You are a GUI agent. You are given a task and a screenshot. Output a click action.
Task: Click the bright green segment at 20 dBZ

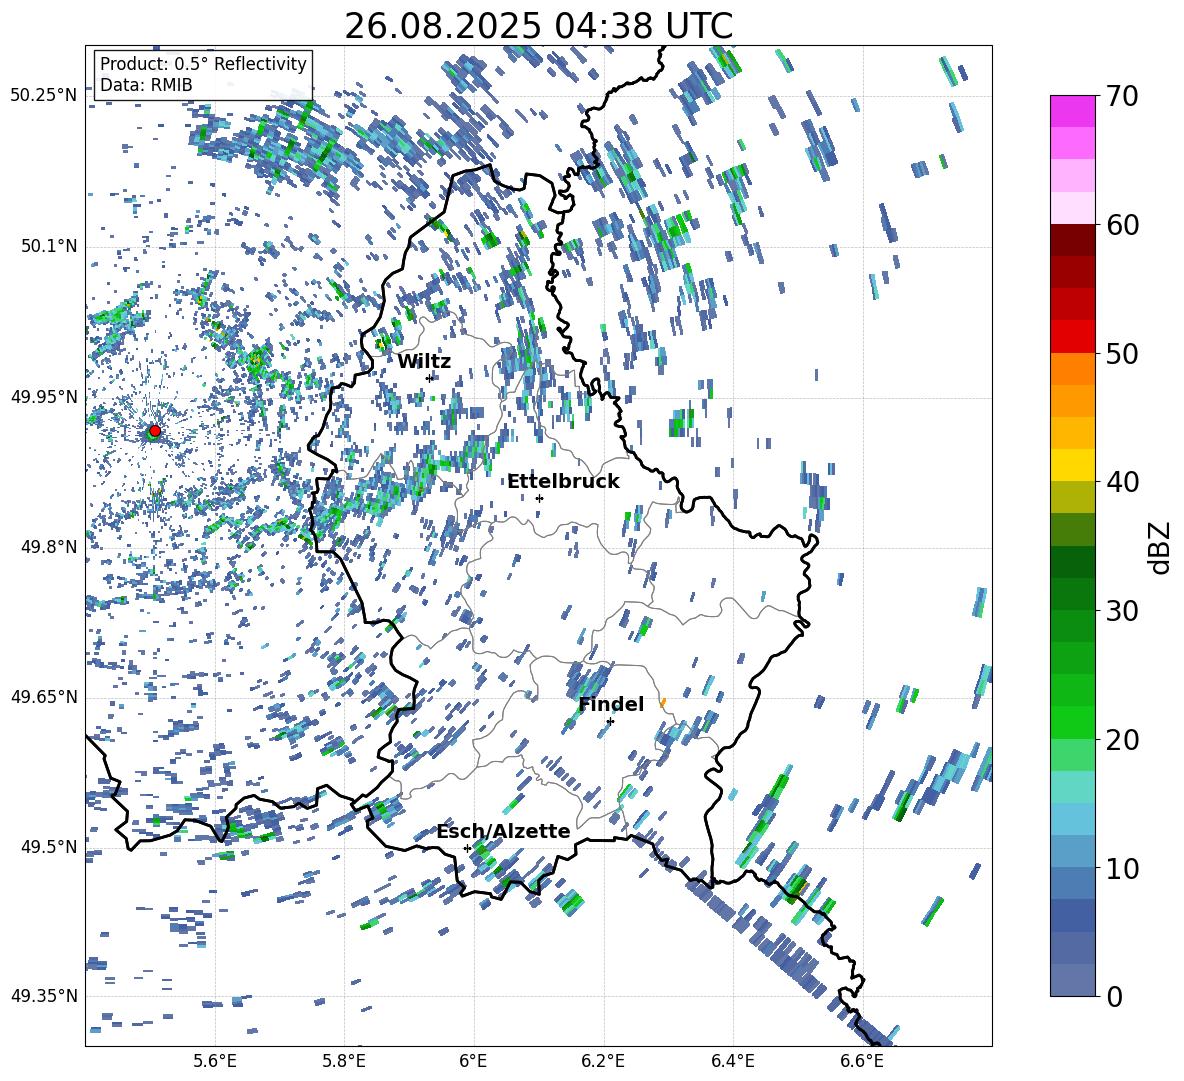pyautogui.click(x=1072, y=722)
